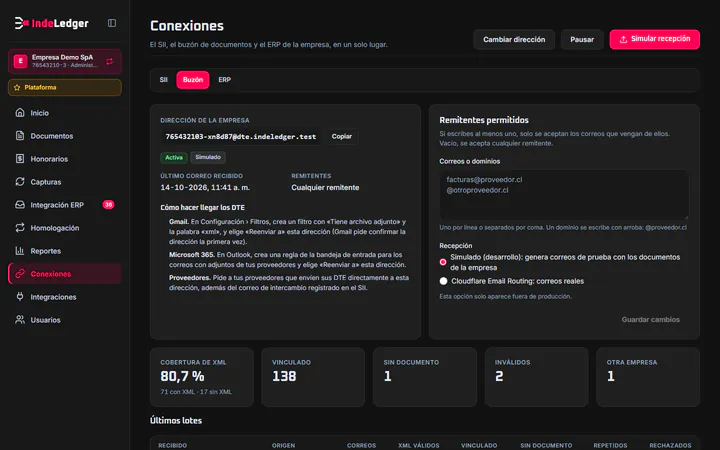Open the Plataforma button

coord(65,87)
